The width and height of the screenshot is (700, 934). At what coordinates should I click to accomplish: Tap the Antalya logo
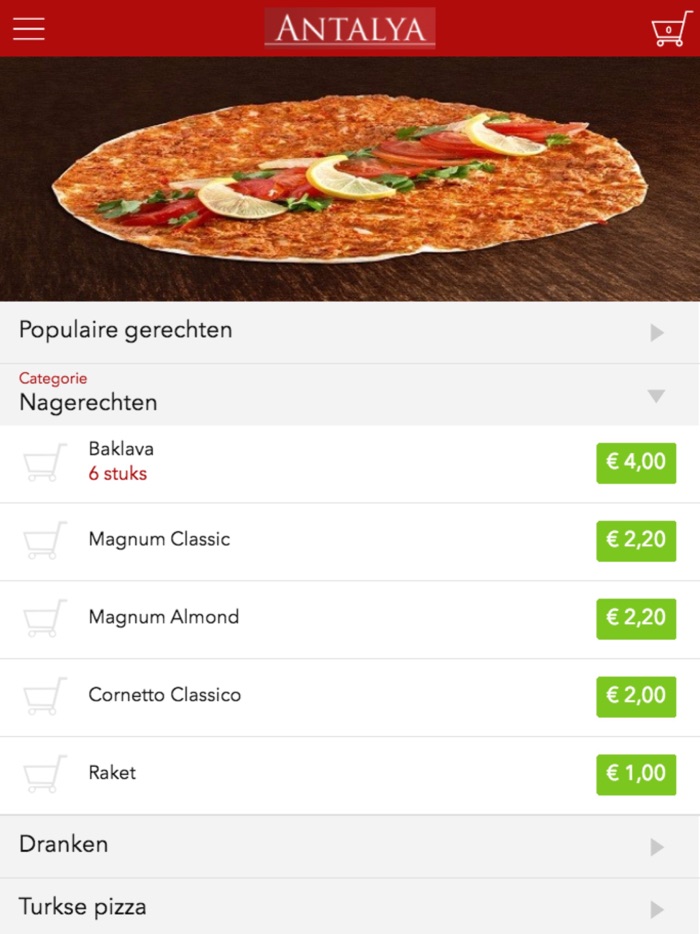click(x=350, y=28)
